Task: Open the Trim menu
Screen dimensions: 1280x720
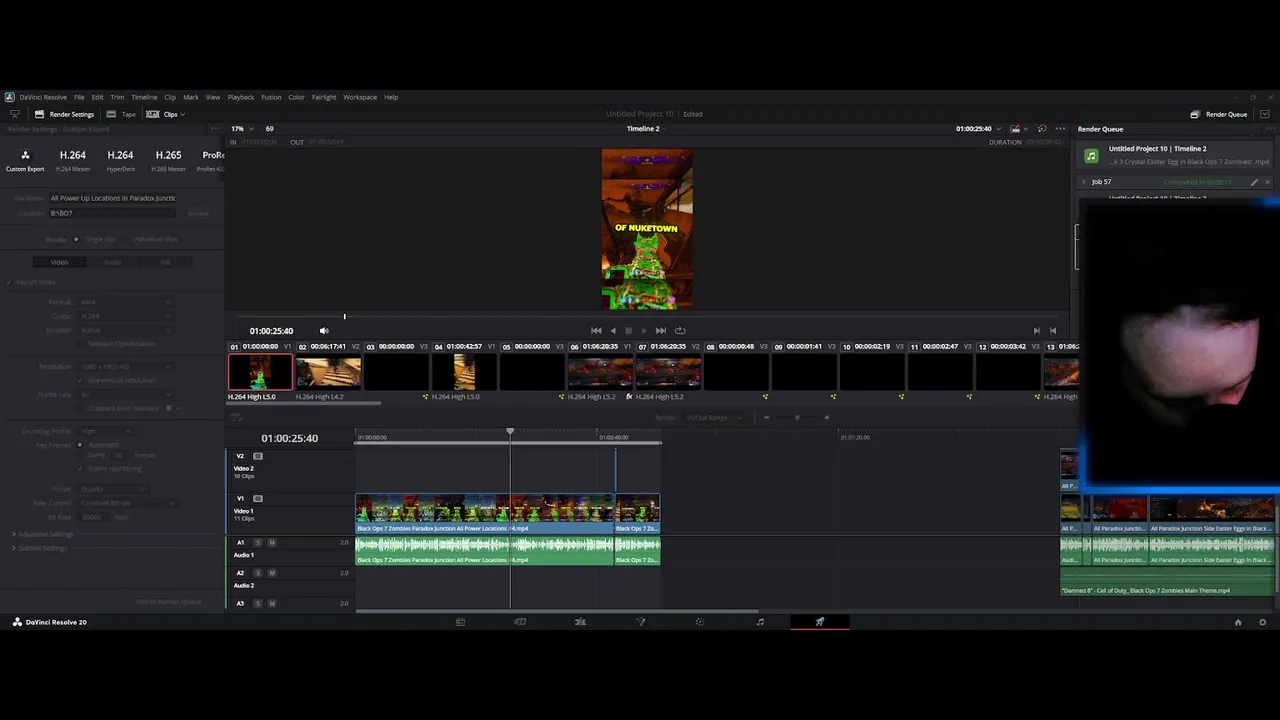Action: pos(117,97)
